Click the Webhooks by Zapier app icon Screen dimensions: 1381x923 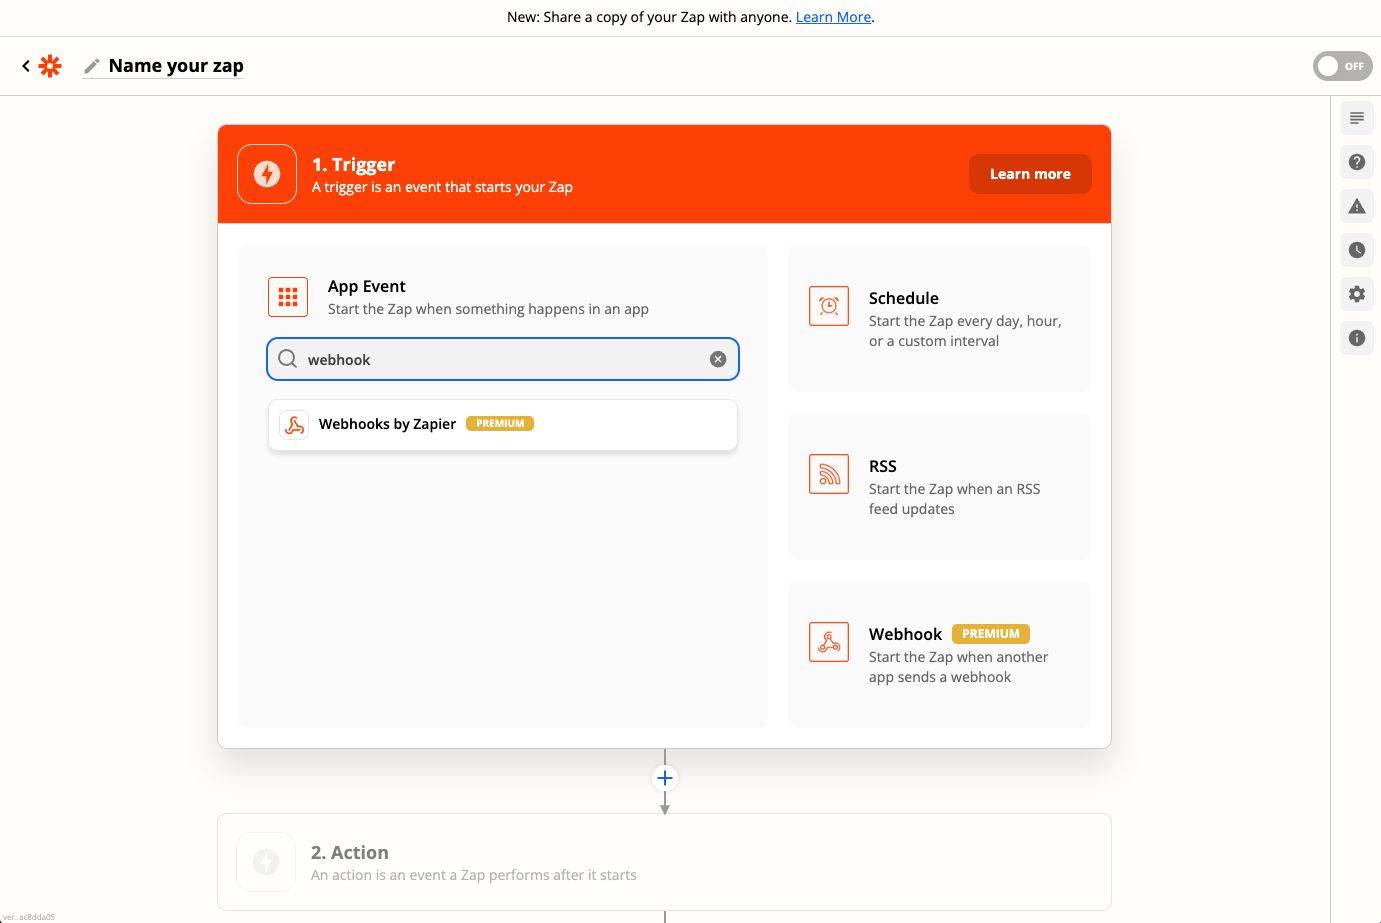(294, 425)
